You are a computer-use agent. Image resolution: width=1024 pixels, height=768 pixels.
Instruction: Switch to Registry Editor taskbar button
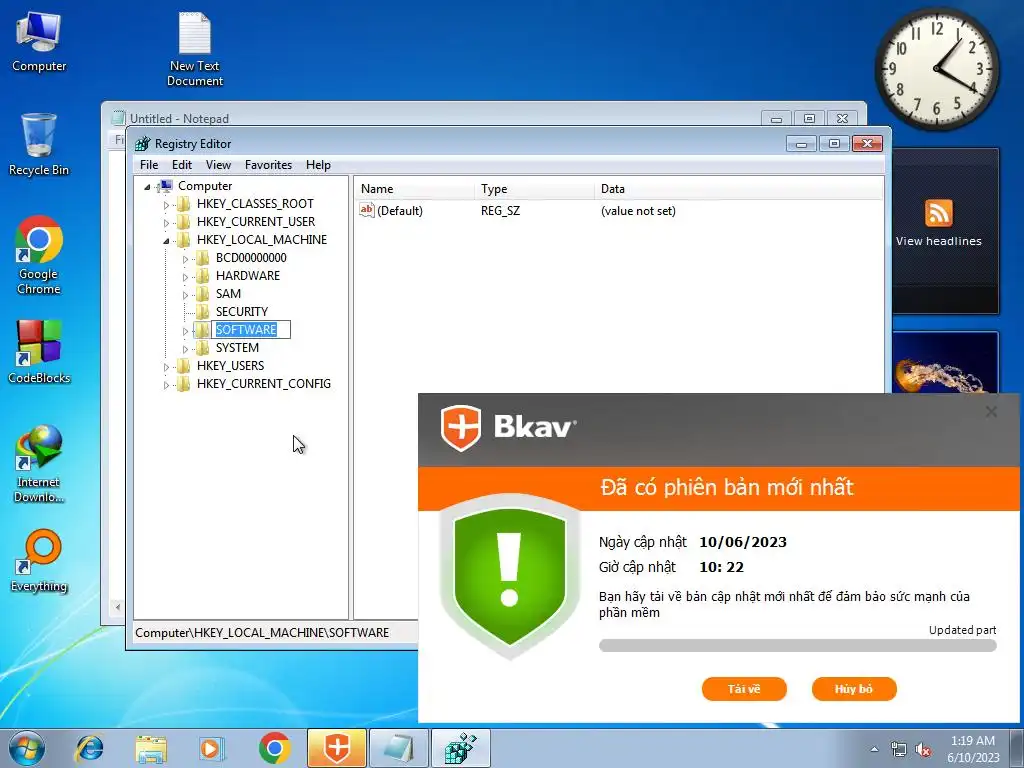460,748
